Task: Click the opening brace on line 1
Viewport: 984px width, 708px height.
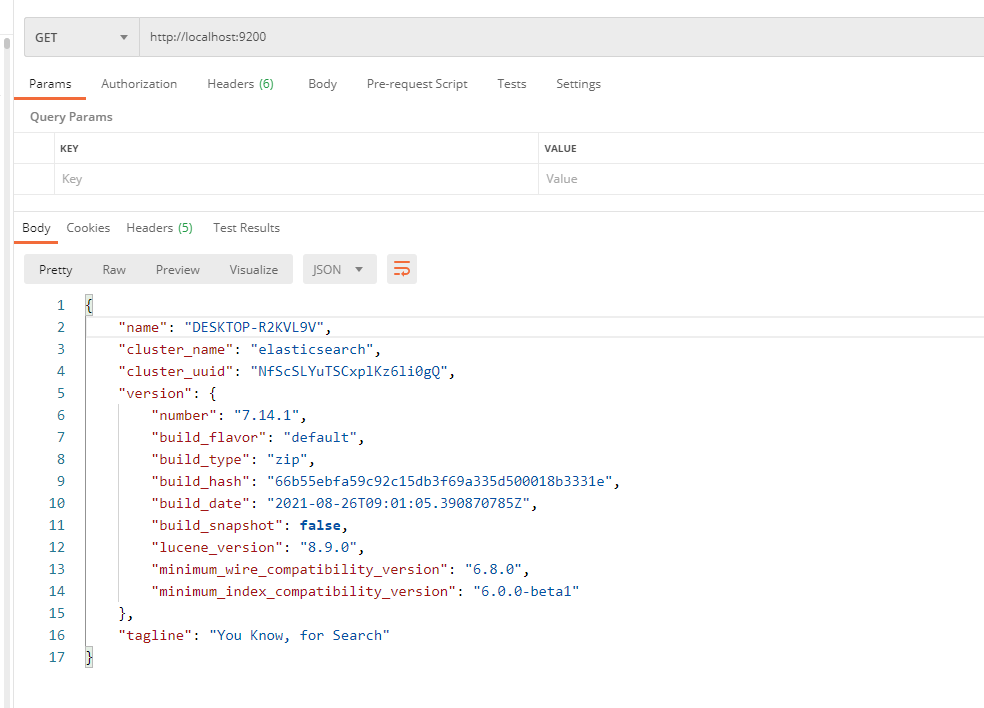Action: pyautogui.click(x=89, y=306)
